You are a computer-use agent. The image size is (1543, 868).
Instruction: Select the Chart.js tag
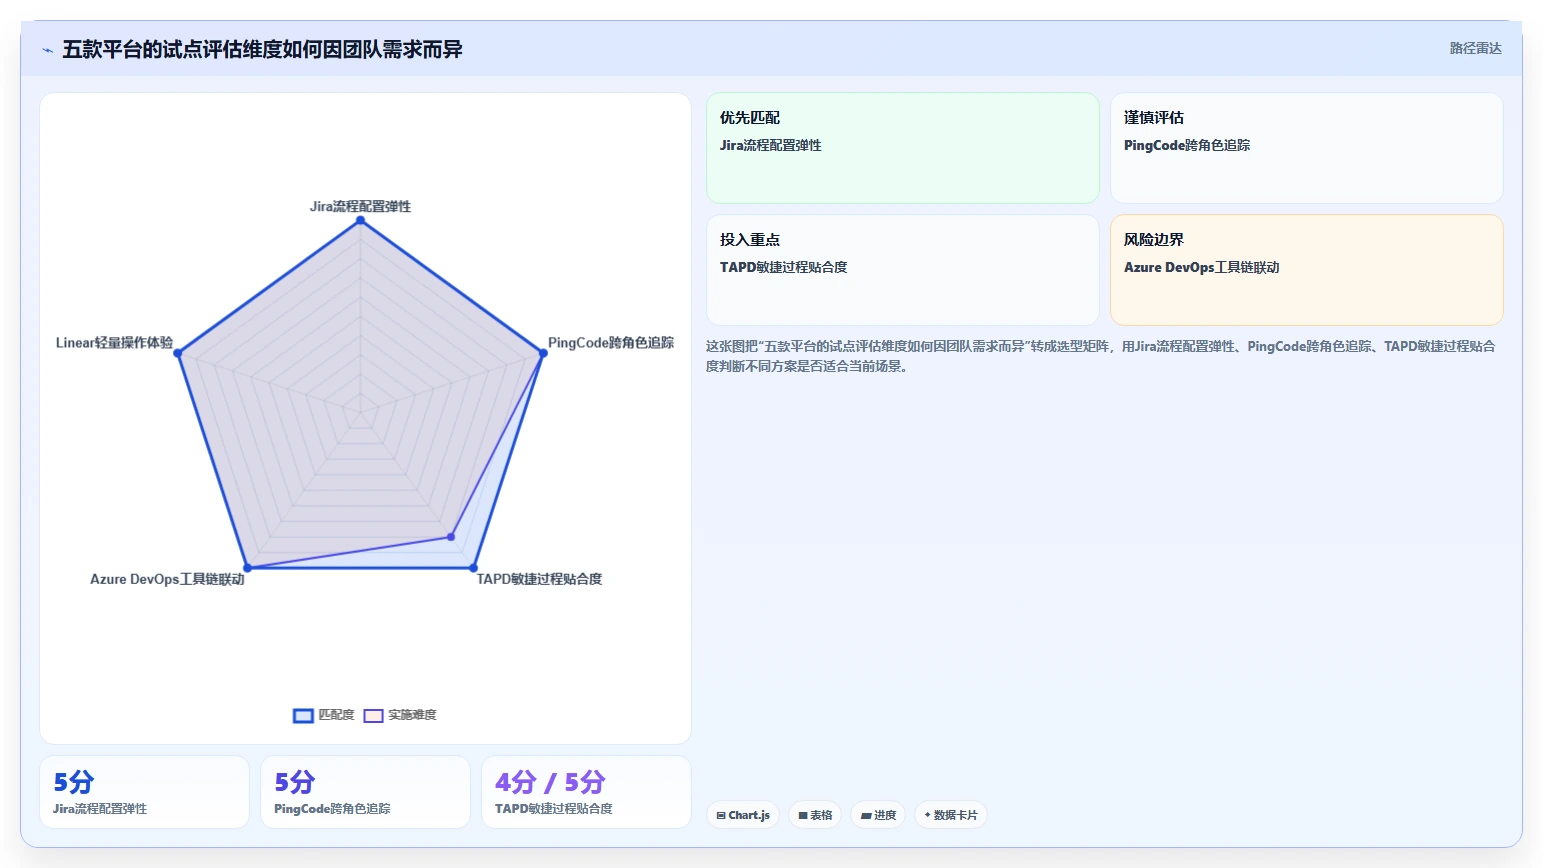(743, 815)
